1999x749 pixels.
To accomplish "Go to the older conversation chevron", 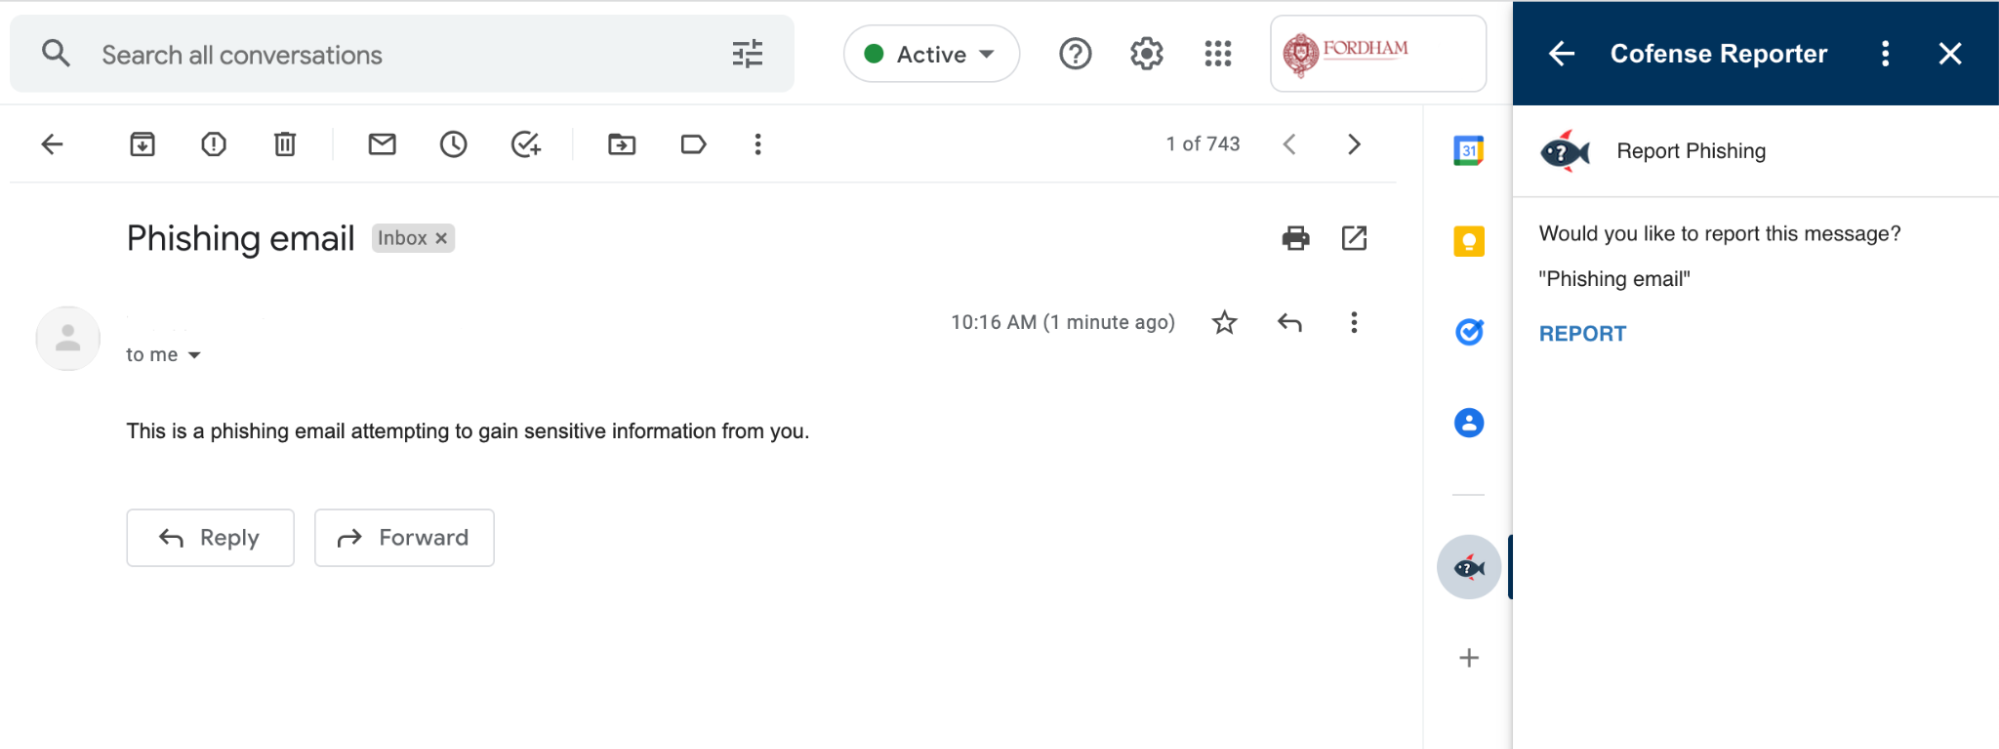I will pyautogui.click(x=1354, y=144).
